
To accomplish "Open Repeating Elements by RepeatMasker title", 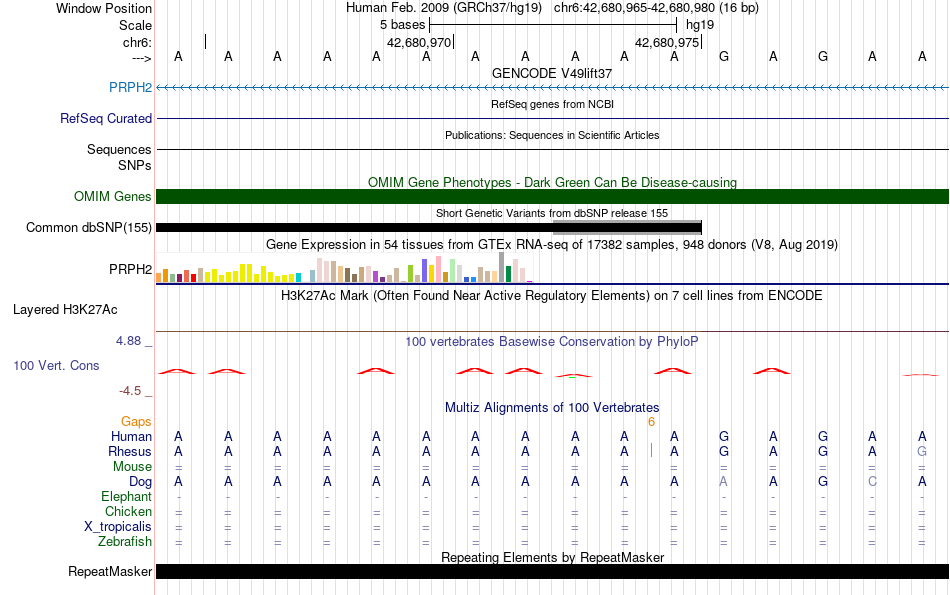I will 552,557.
